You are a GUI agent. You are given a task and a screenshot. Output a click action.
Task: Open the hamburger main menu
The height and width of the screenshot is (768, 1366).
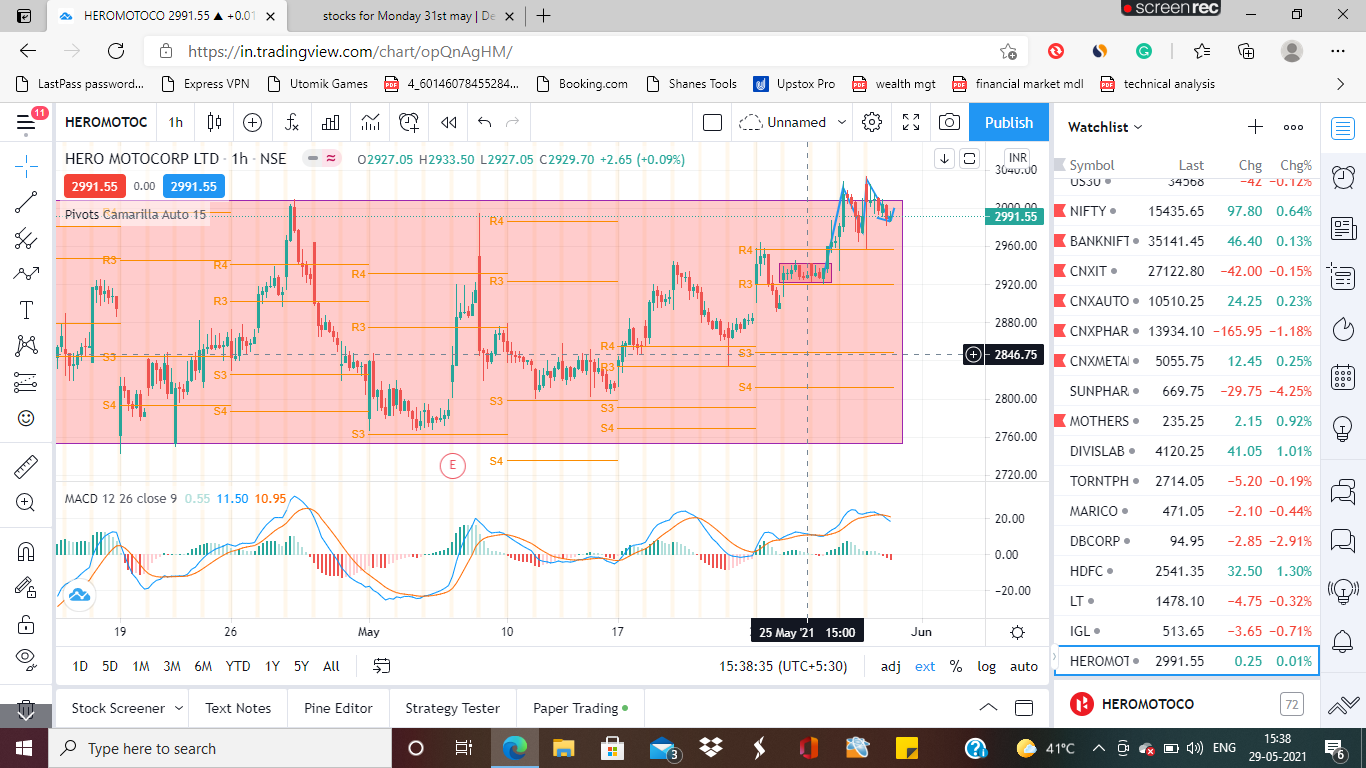coord(26,122)
